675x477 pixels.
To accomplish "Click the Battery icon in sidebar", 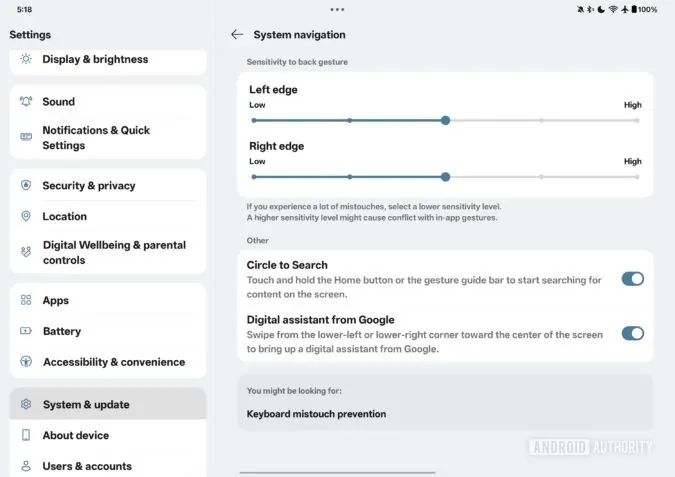I will pos(26,331).
